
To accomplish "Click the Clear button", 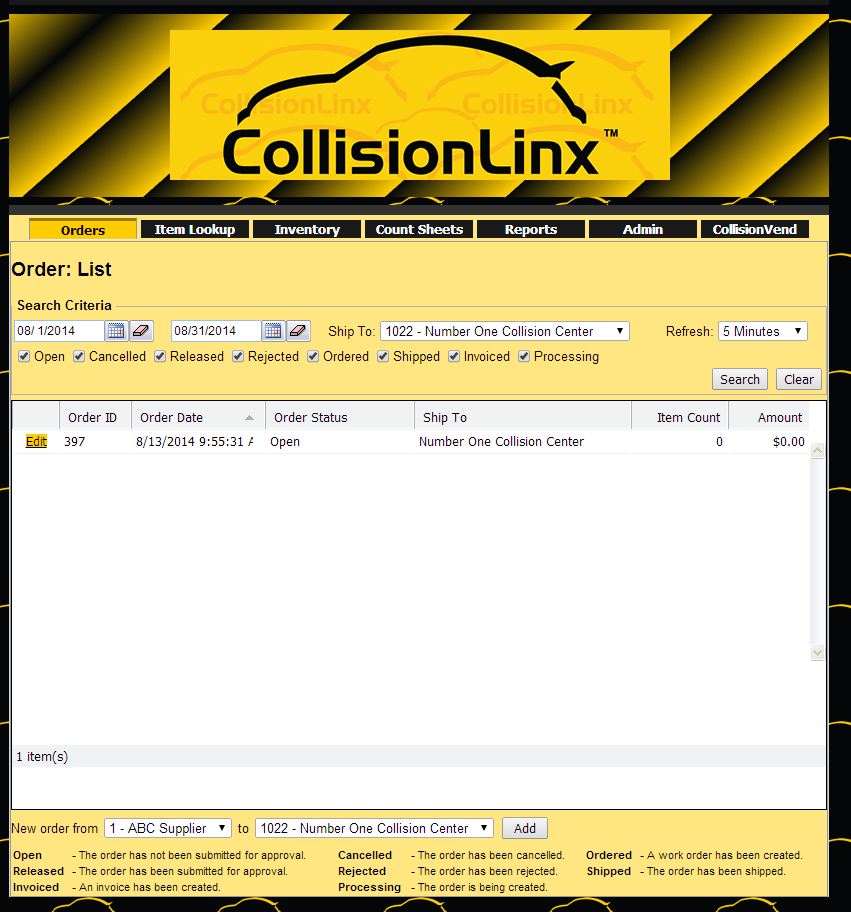I will (x=799, y=379).
